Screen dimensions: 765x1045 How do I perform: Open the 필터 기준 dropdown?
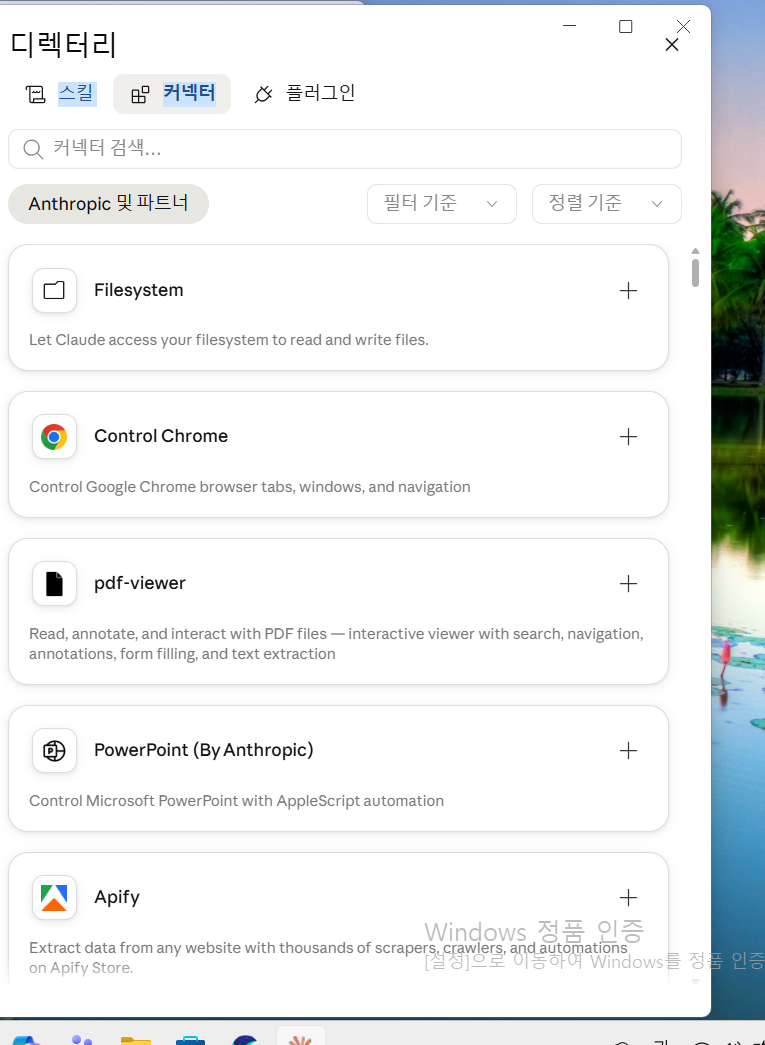[442, 203]
